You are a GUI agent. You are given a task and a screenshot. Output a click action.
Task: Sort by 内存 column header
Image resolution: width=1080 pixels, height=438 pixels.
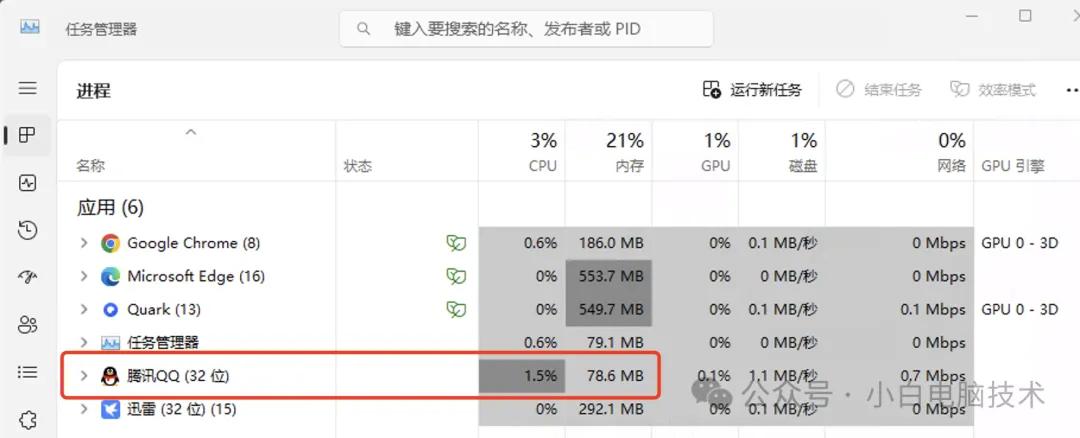629,166
